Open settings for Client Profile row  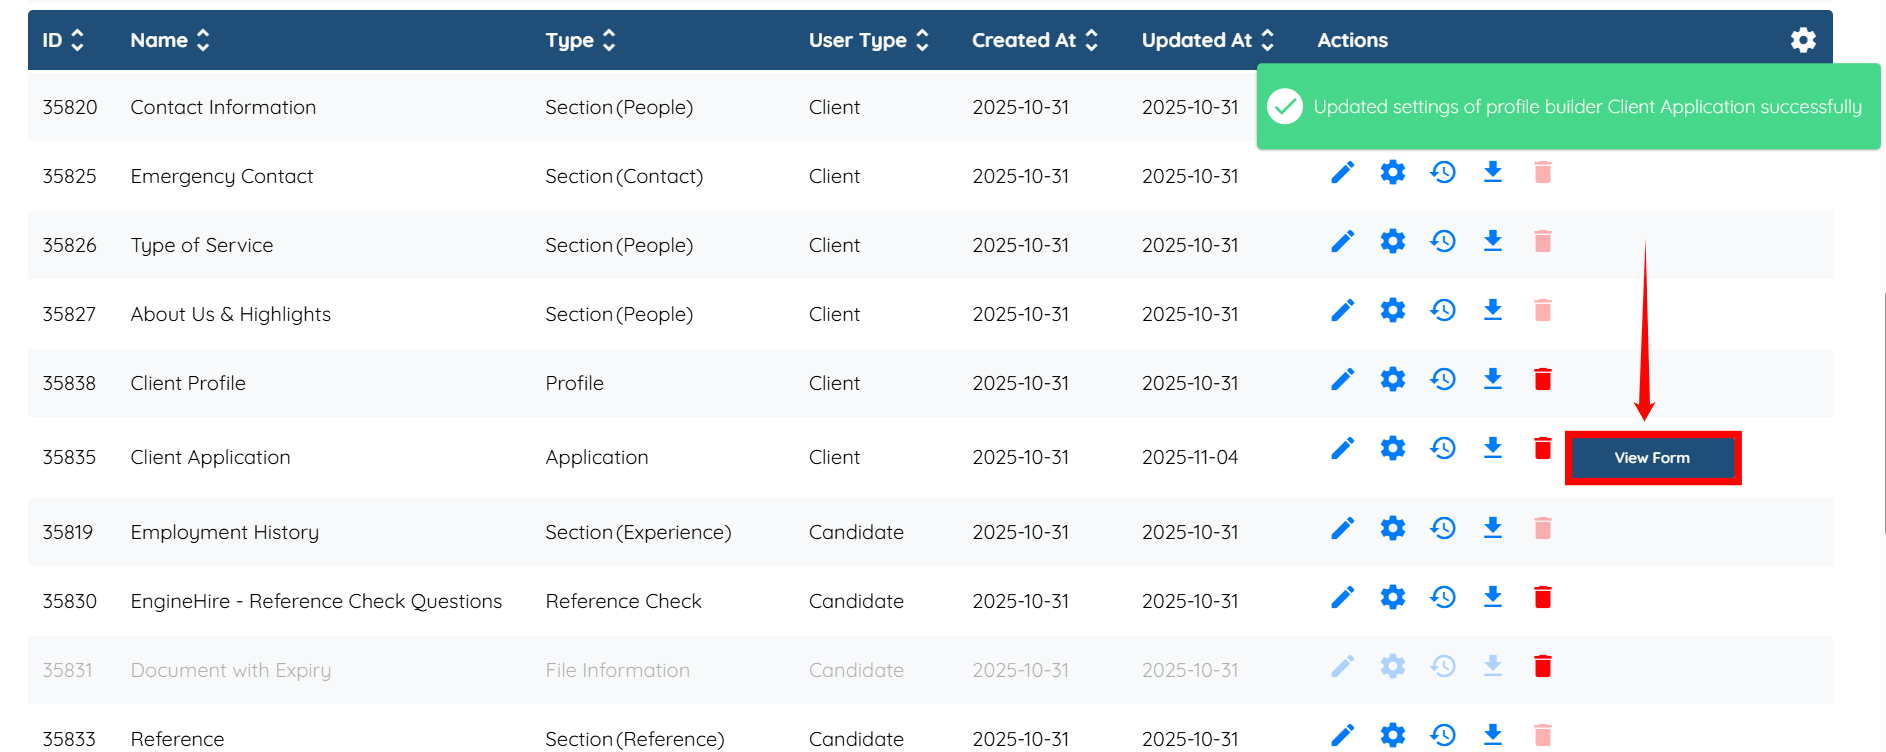point(1392,379)
